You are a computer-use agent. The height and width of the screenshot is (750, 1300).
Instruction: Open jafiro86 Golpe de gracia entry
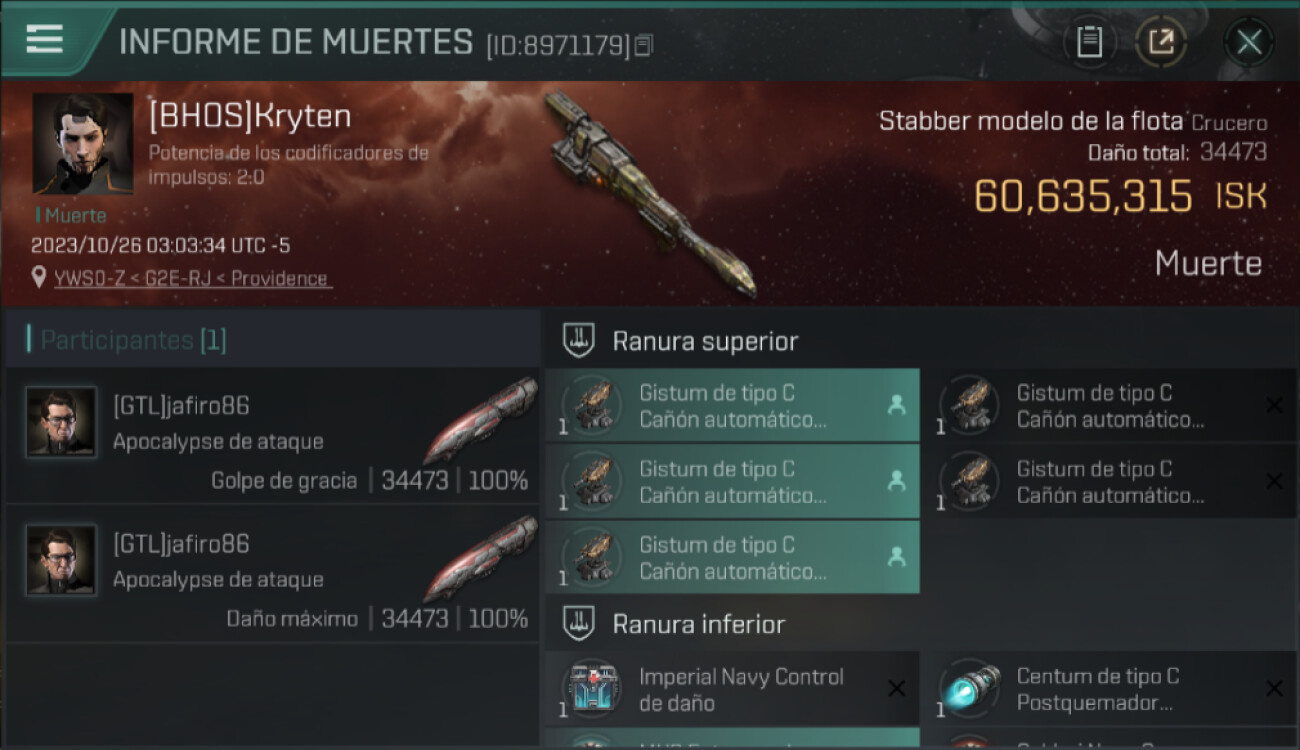(272, 436)
